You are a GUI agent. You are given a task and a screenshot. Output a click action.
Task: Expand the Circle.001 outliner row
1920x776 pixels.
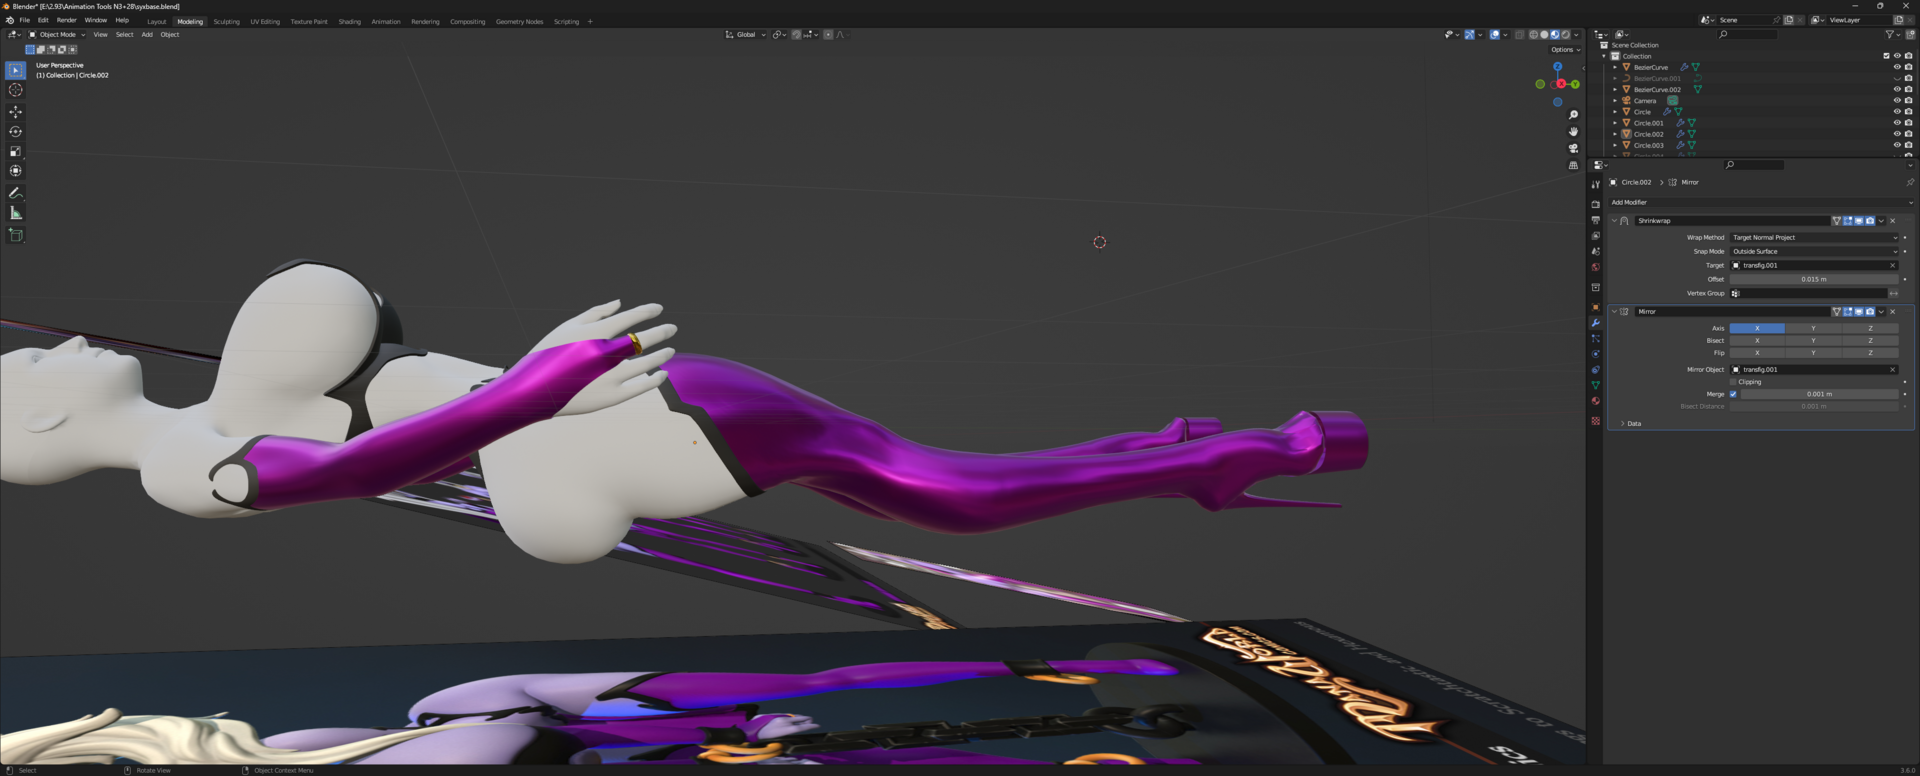(x=1615, y=123)
